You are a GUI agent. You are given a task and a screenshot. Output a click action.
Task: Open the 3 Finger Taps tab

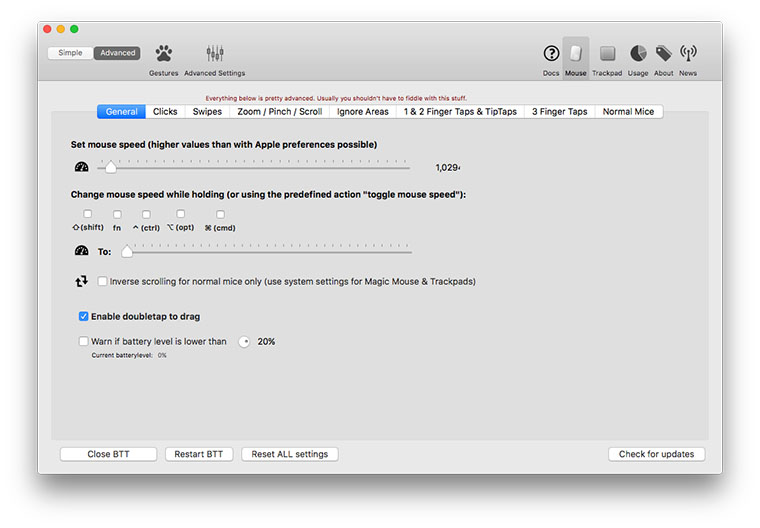point(560,112)
